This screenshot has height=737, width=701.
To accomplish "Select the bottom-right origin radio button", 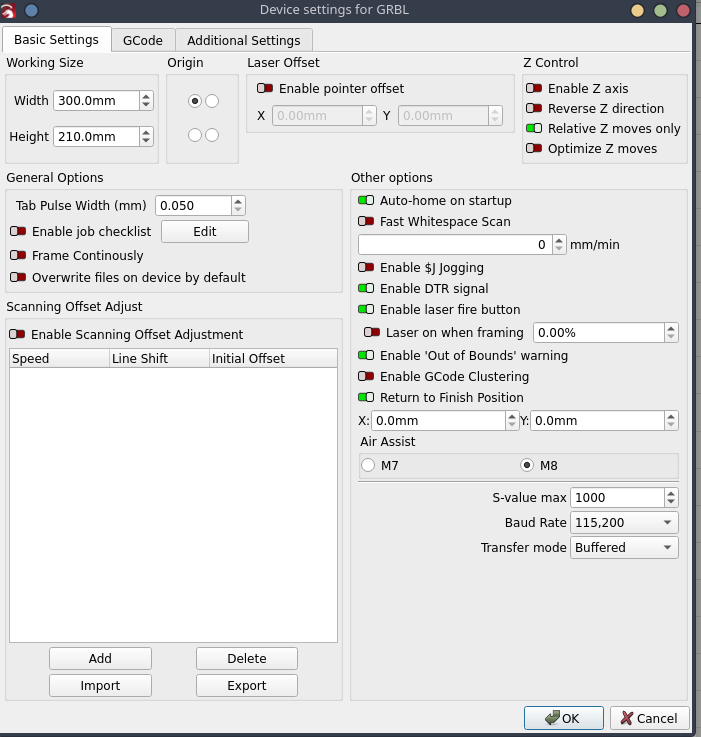I will point(212,135).
